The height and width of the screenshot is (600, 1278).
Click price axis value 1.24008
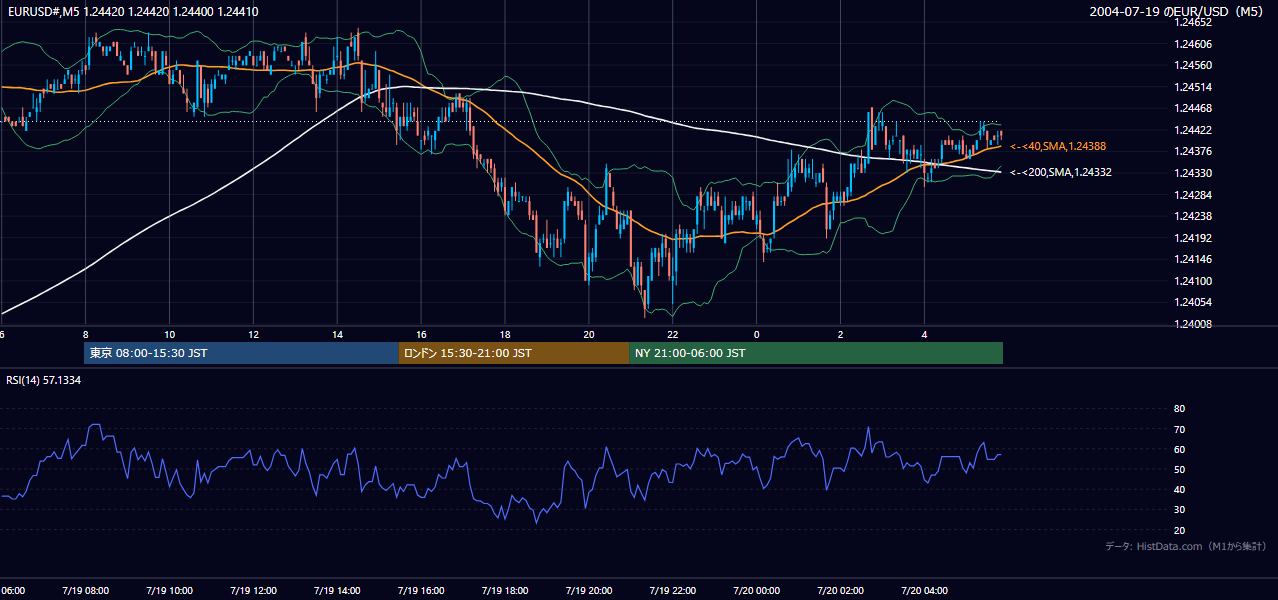[x=1192, y=324]
